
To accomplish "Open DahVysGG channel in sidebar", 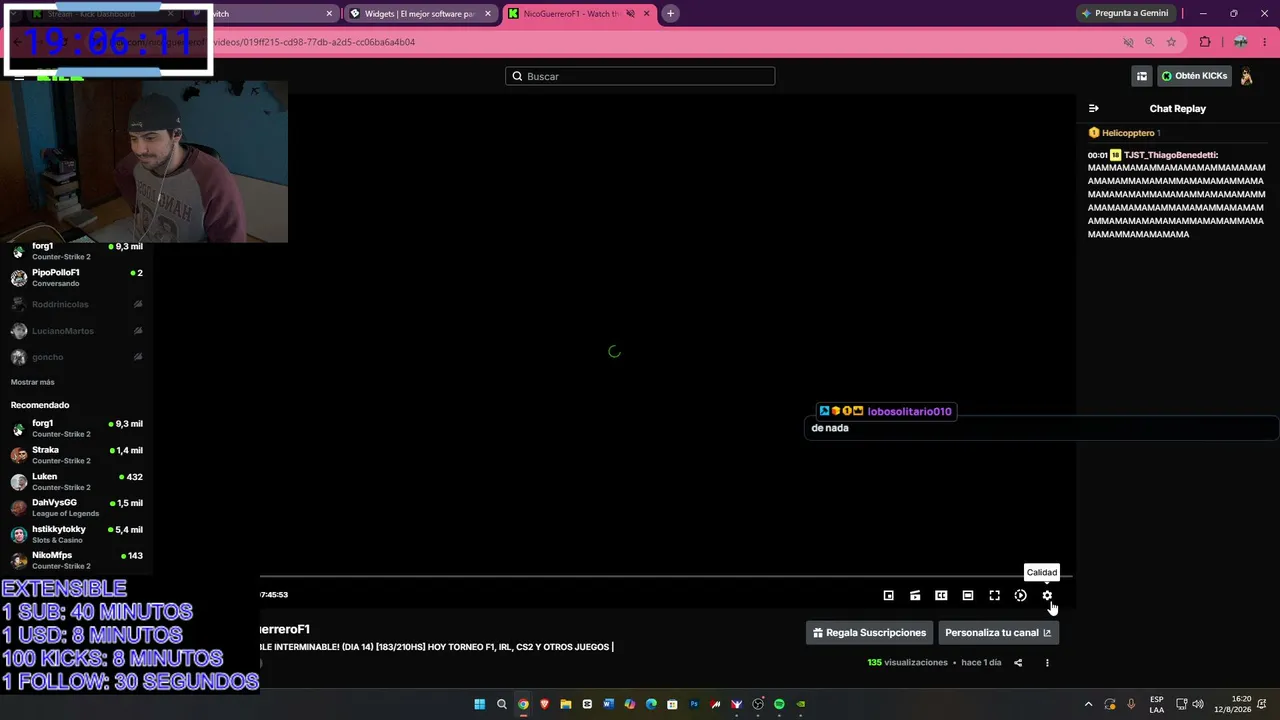I will (x=77, y=508).
